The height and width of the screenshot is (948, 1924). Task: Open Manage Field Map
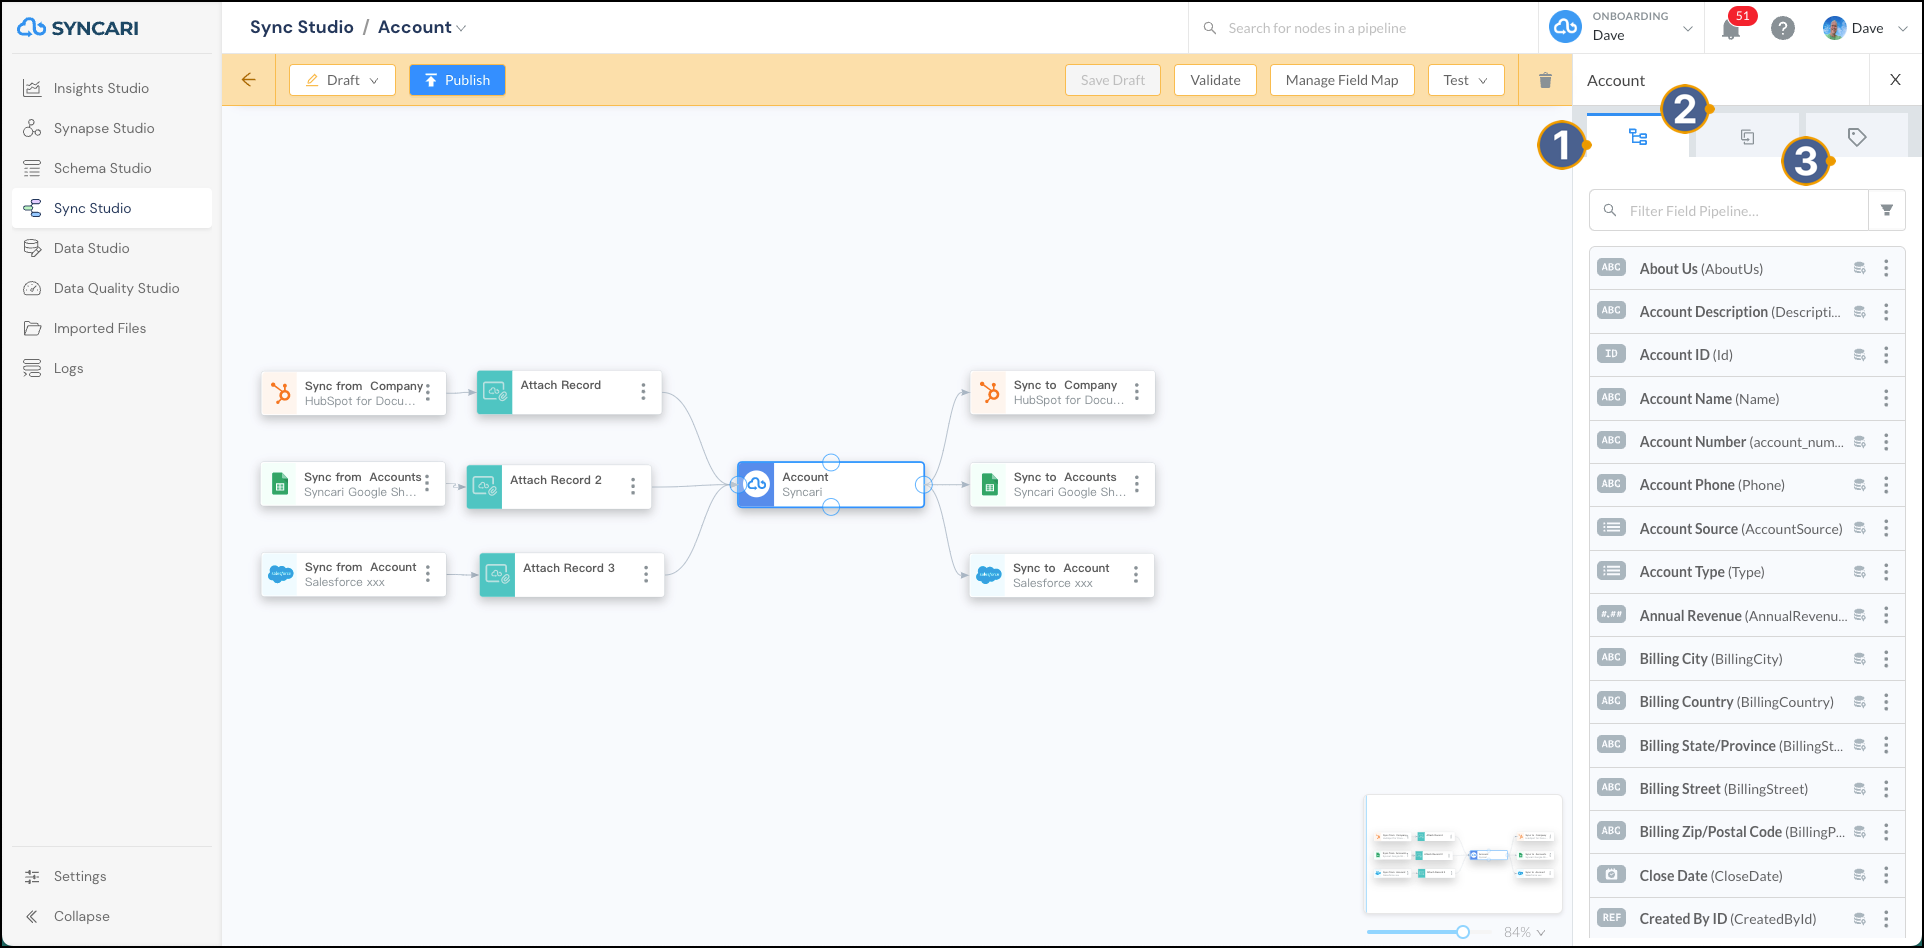(x=1342, y=80)
